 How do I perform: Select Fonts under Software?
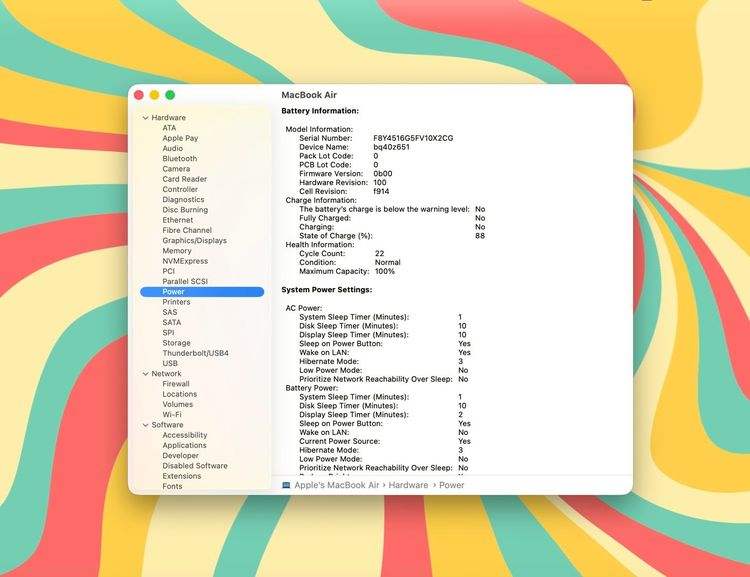(x=172, y=486)
